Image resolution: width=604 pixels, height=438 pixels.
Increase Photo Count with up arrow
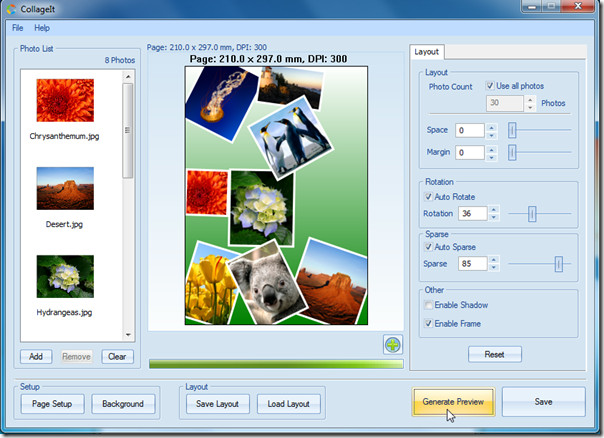[530, 99]
